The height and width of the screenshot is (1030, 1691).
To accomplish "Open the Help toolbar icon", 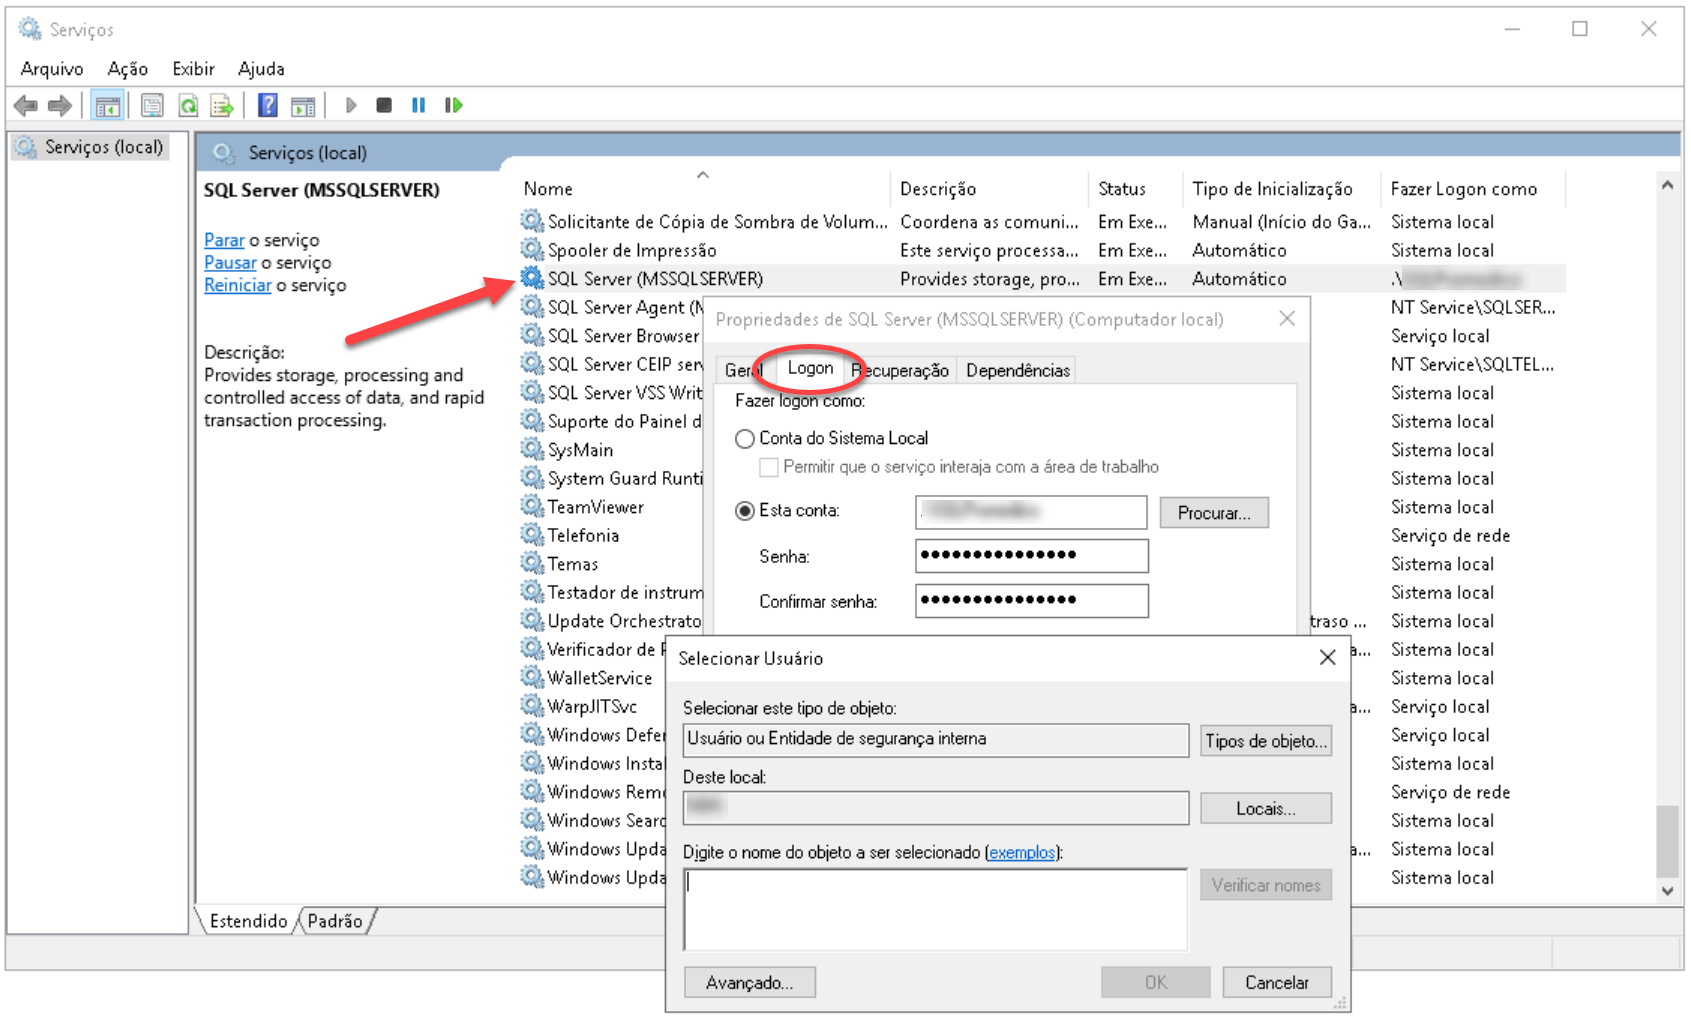I will point(268,105).
